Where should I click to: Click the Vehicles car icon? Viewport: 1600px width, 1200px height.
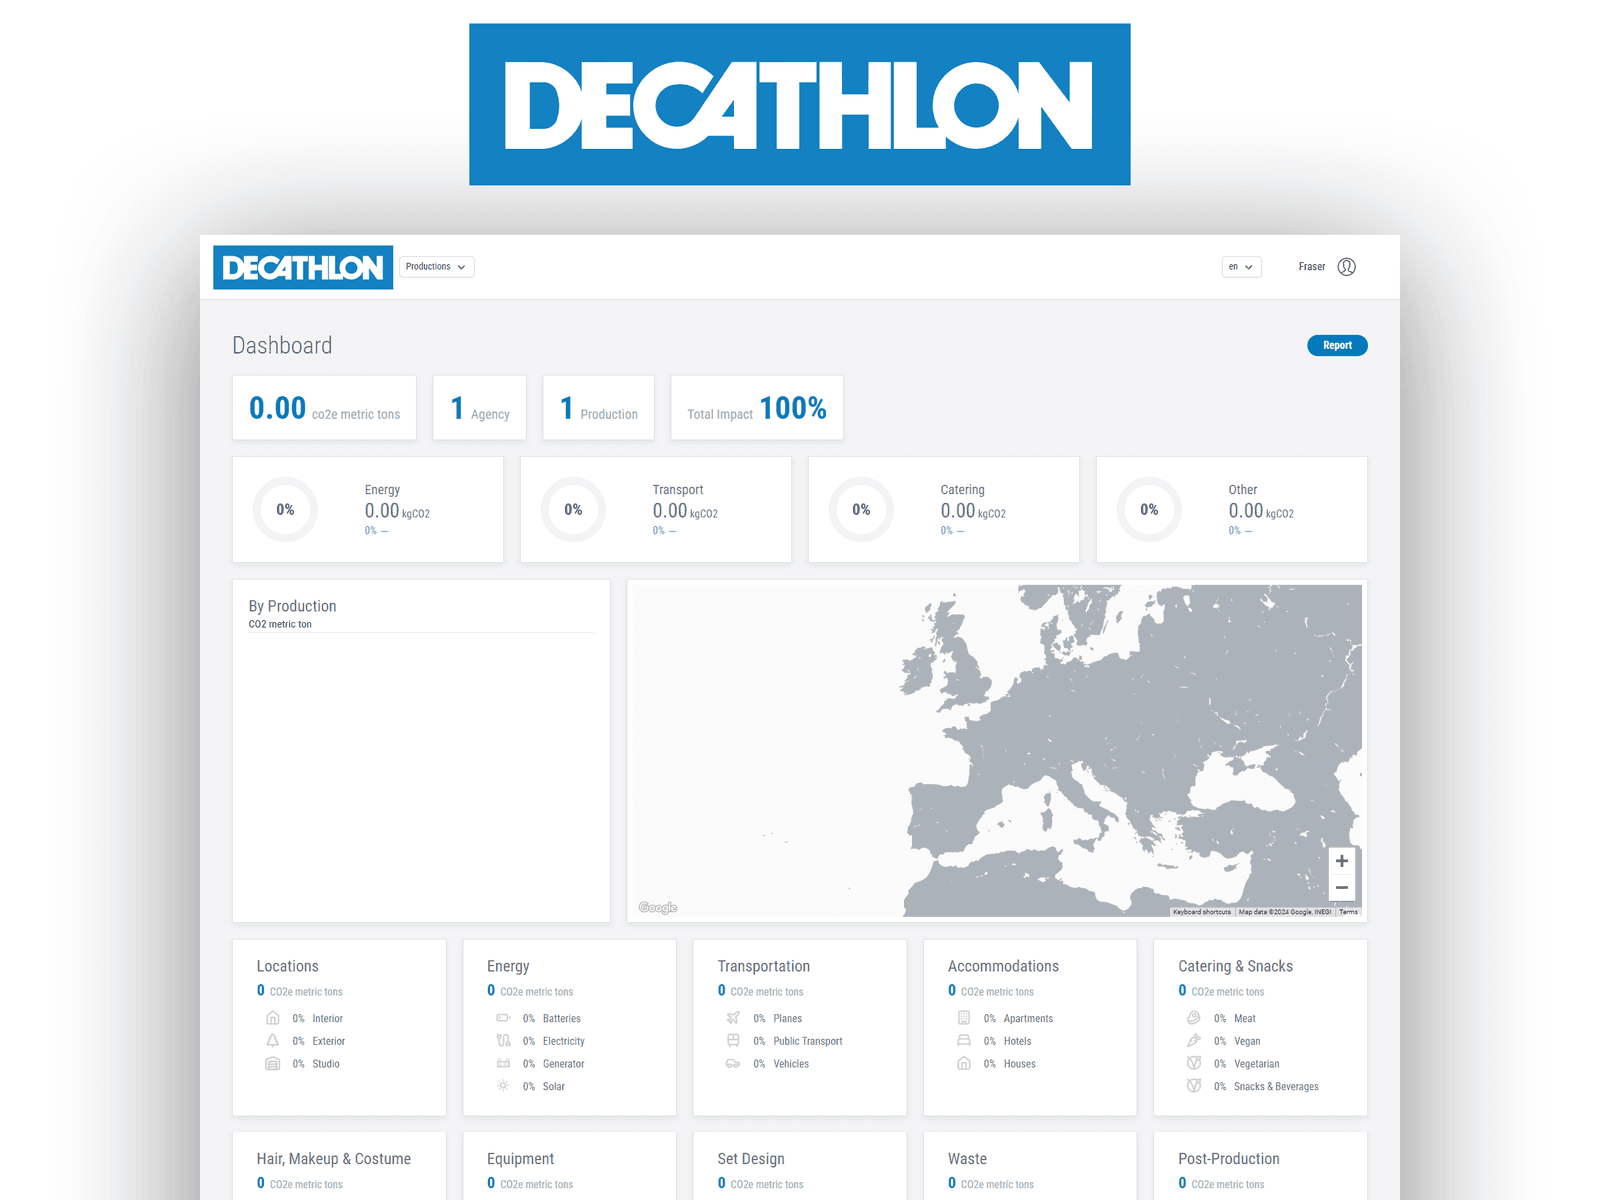click(x=733, y=1064)
